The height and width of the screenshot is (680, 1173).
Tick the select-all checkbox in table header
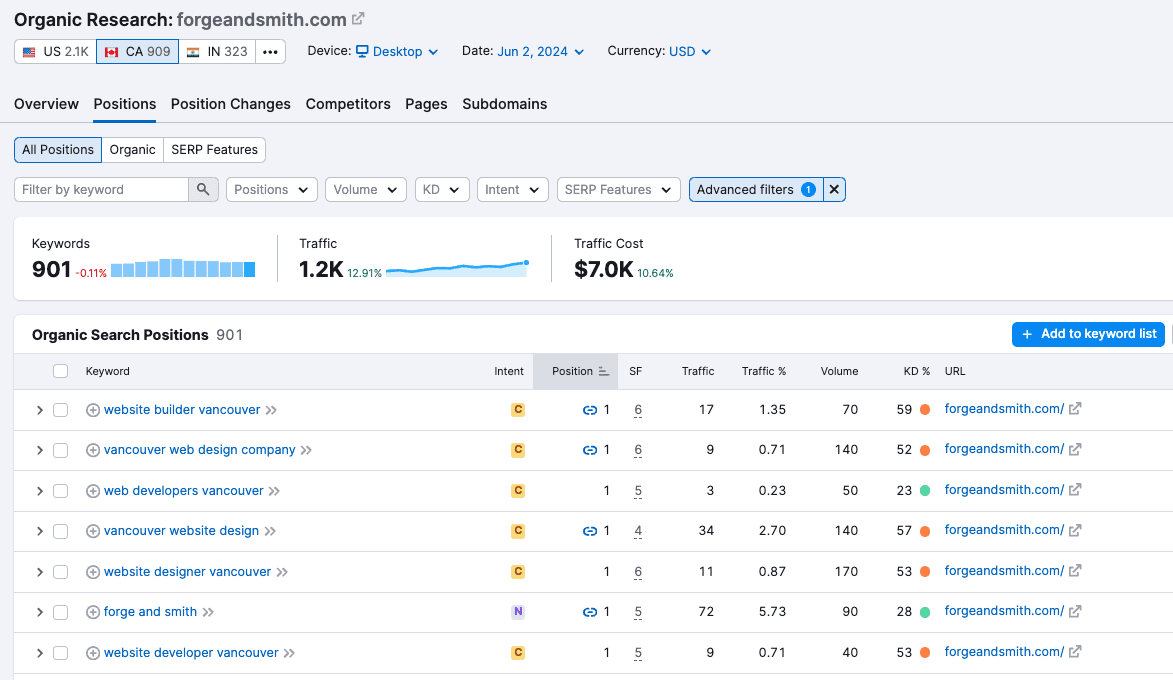tap(60, 372)
